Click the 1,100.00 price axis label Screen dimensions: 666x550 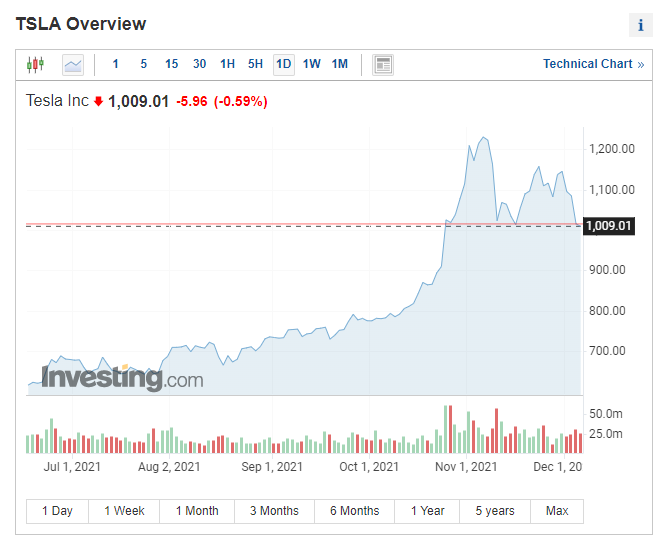612,189
